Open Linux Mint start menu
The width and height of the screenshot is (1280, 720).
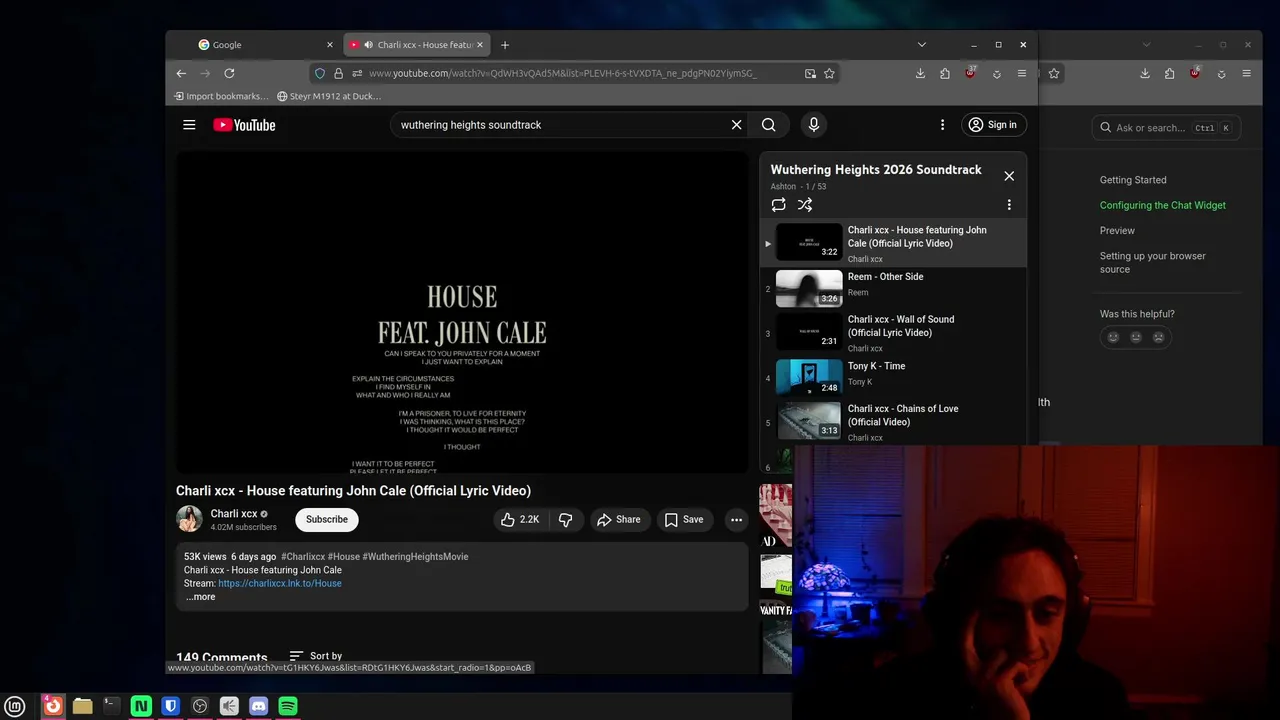(15, 706)
